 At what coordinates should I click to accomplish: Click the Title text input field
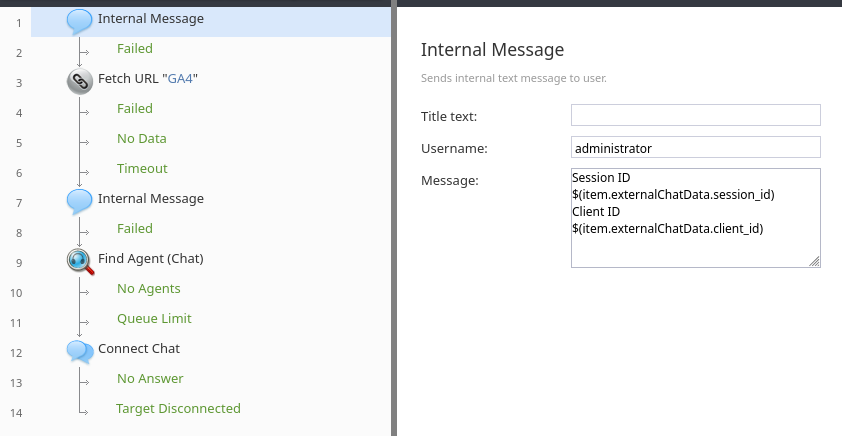(695, 115)
